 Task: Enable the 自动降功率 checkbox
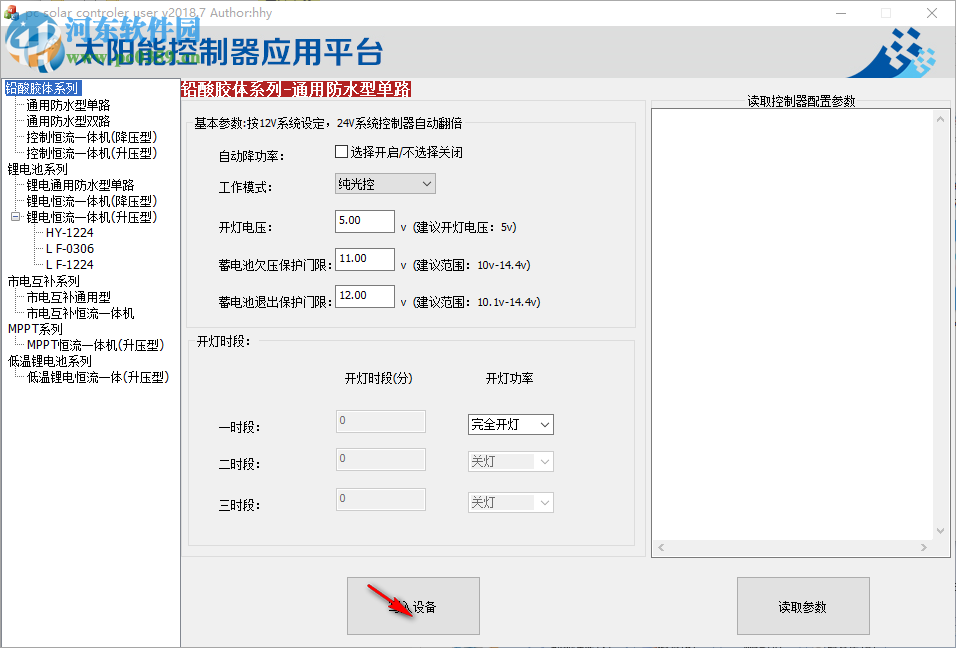pos(341,152)
